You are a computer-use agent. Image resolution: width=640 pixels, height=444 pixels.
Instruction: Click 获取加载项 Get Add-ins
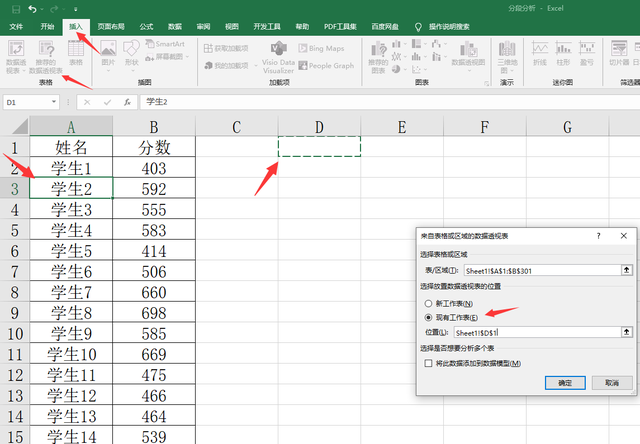tap(226, 49)
